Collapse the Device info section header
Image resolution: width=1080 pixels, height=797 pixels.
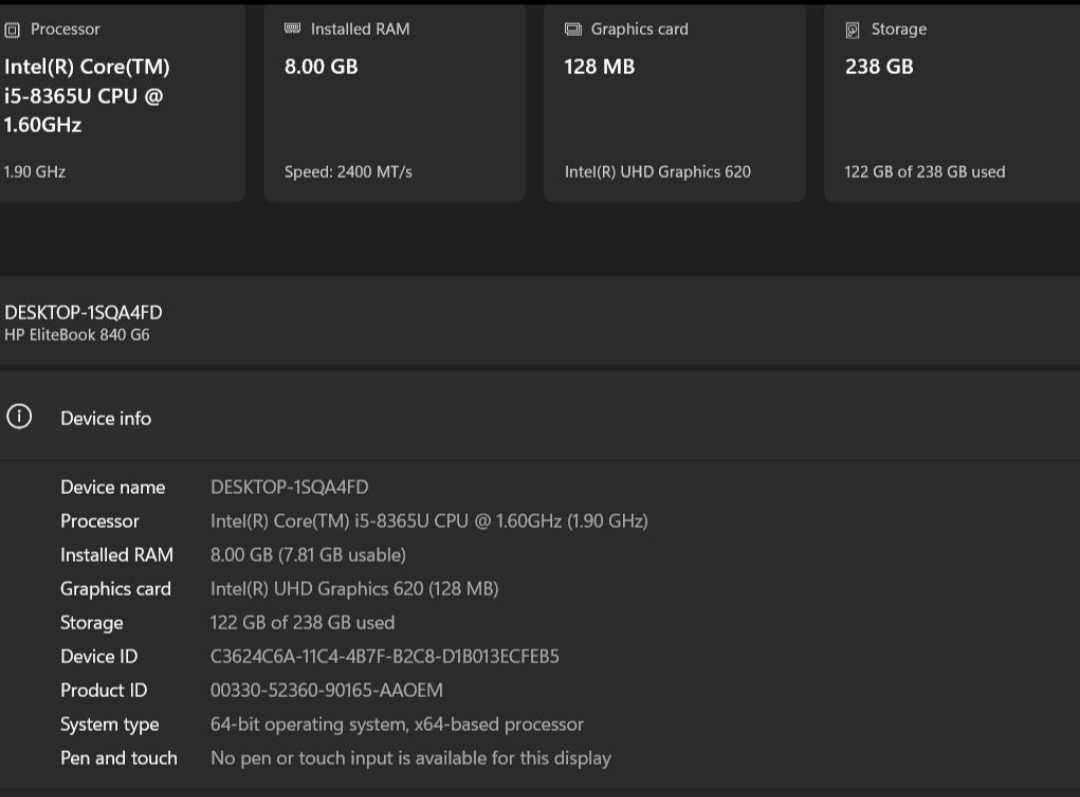coord(540,417)
